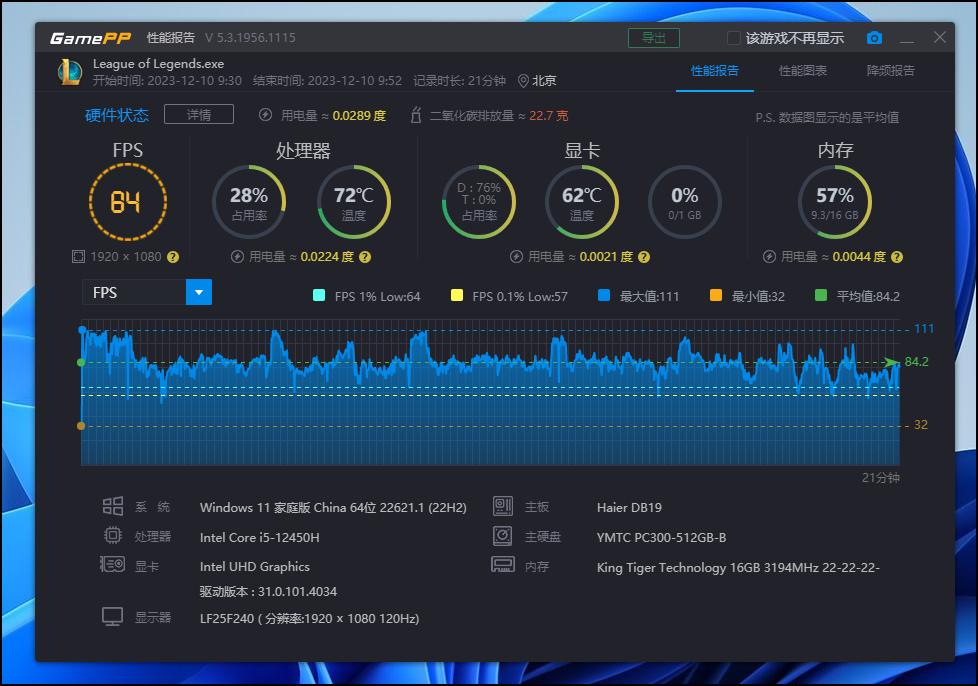Click the CPU 72℃ temperature gauge

(x=354, y=202)
